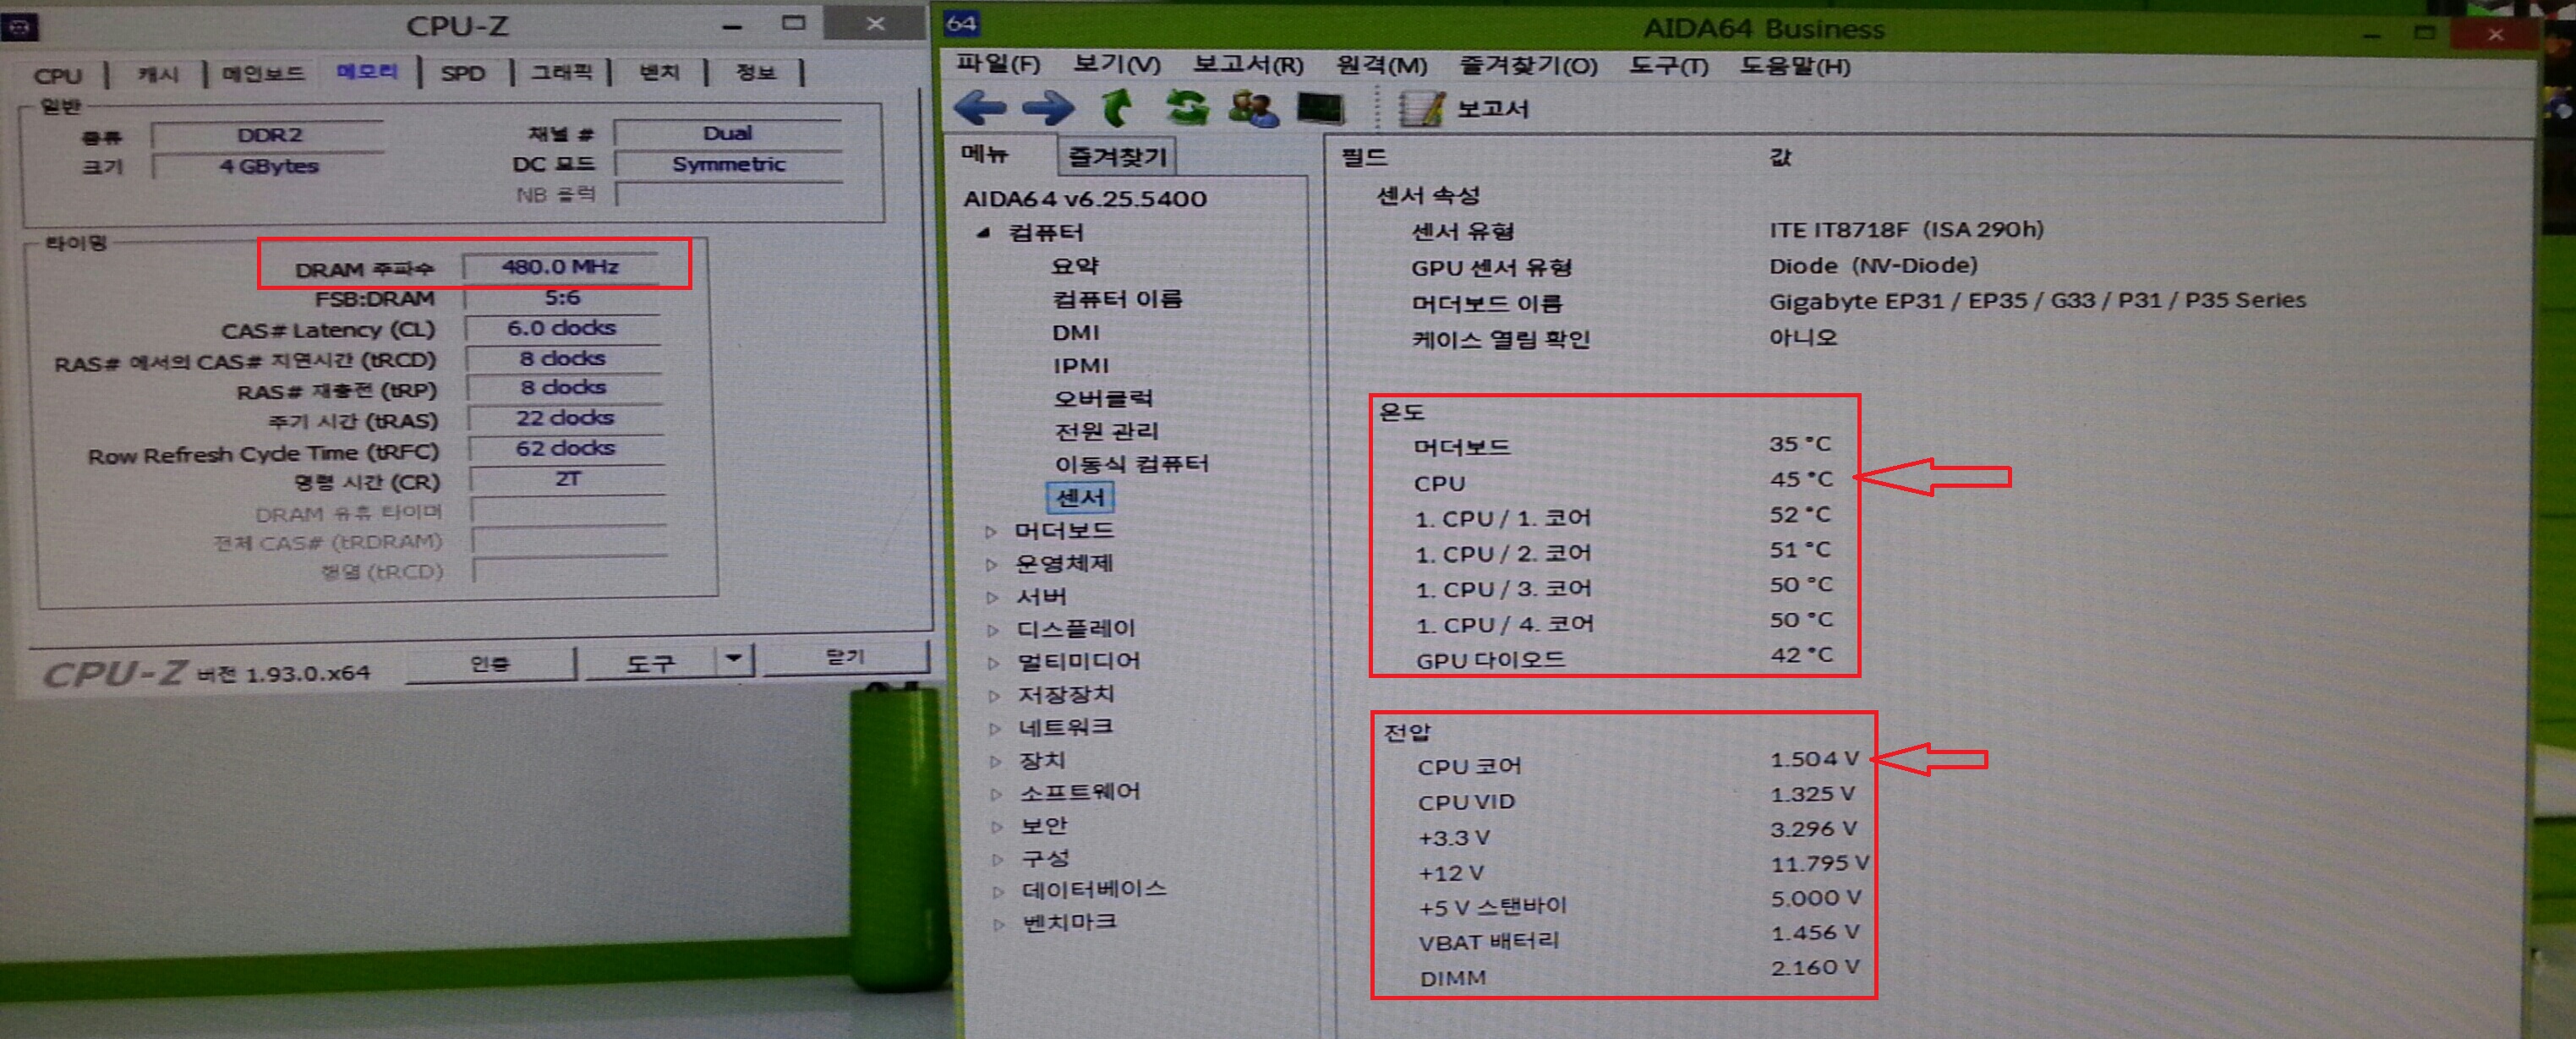Switch to the 캐시 tab in CPU-Z
Image resolution: width=2576 pixels, height=1039 pixels.
158,75
